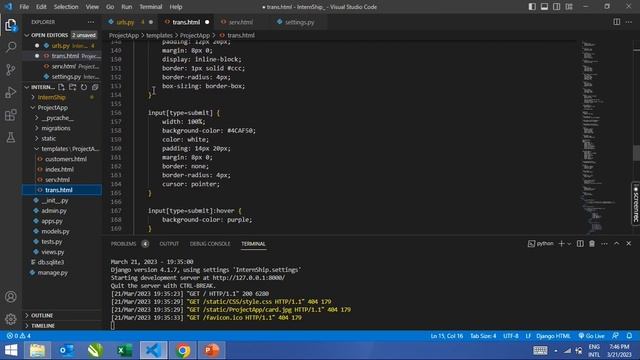Change UTF-8 file encoding
Viewport: 640px width, 360px height.
pos(511,336)
